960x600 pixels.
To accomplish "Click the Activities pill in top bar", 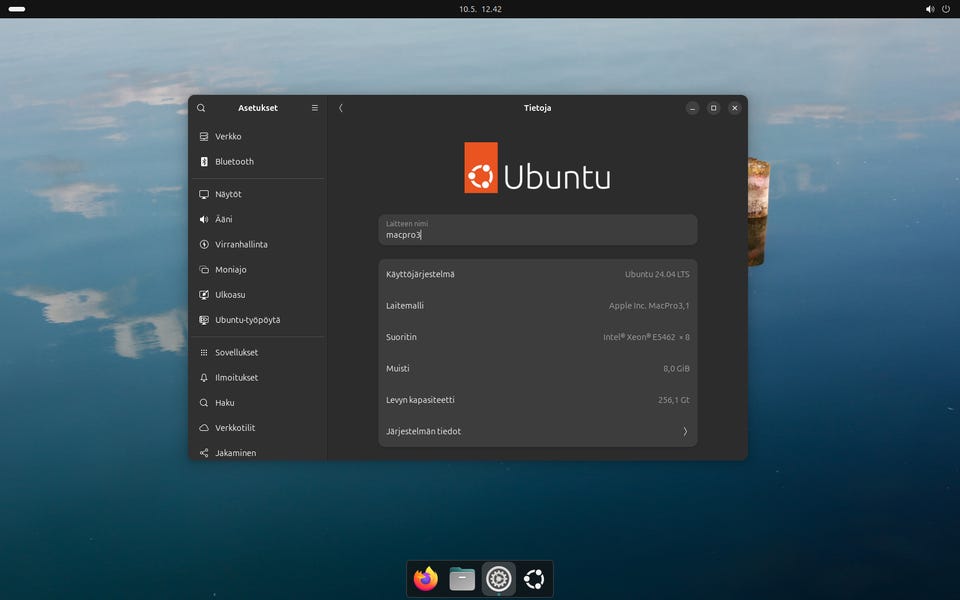I will (17, 9).
